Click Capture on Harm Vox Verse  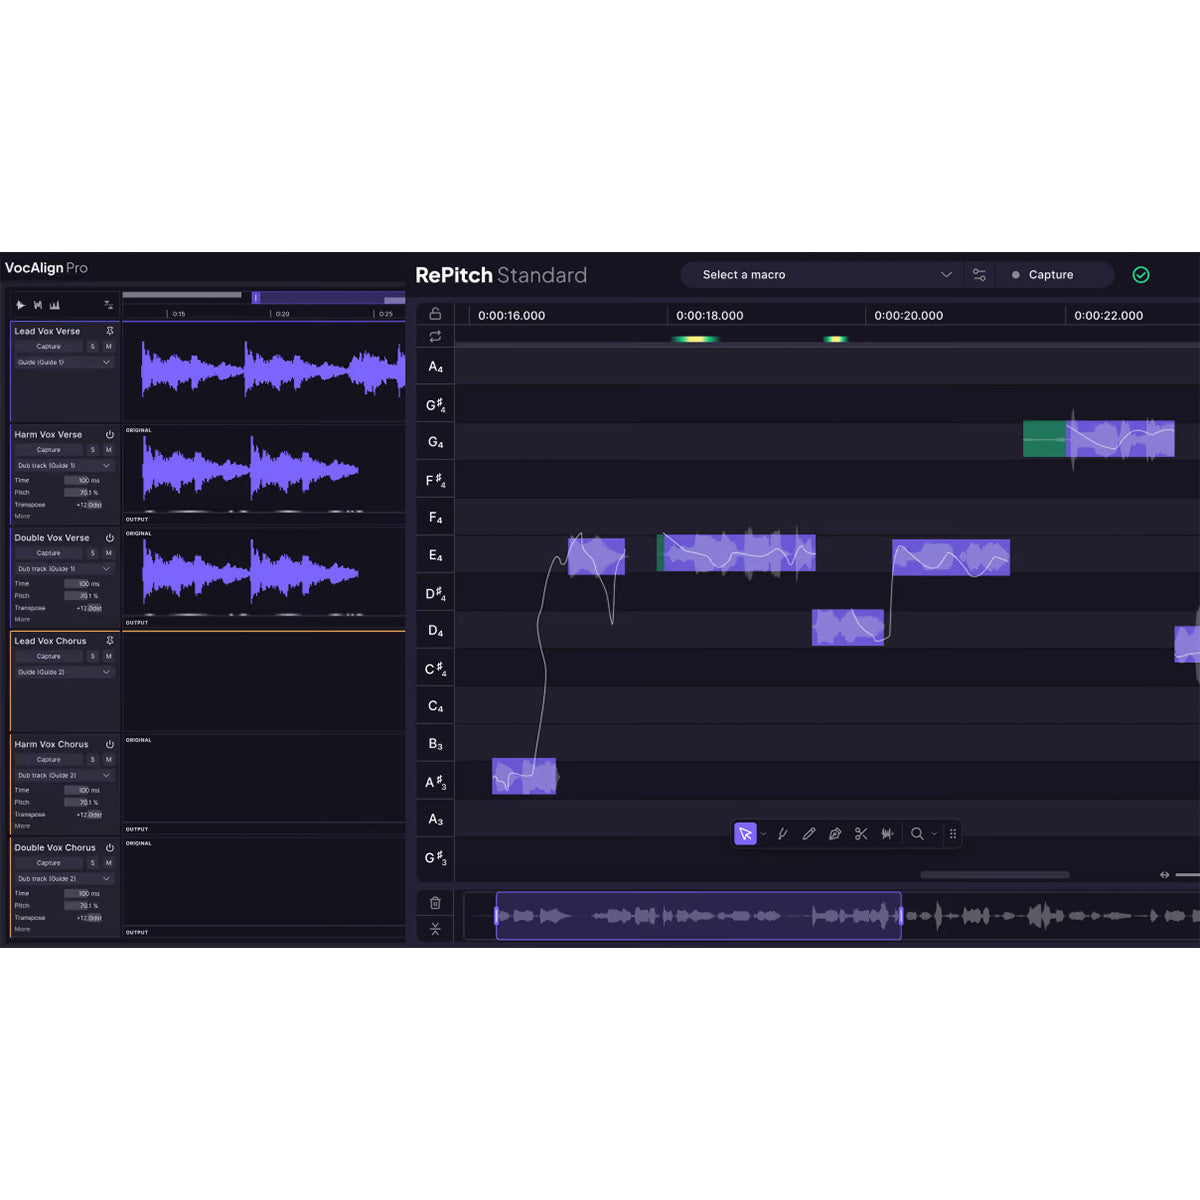click(49, 450)
